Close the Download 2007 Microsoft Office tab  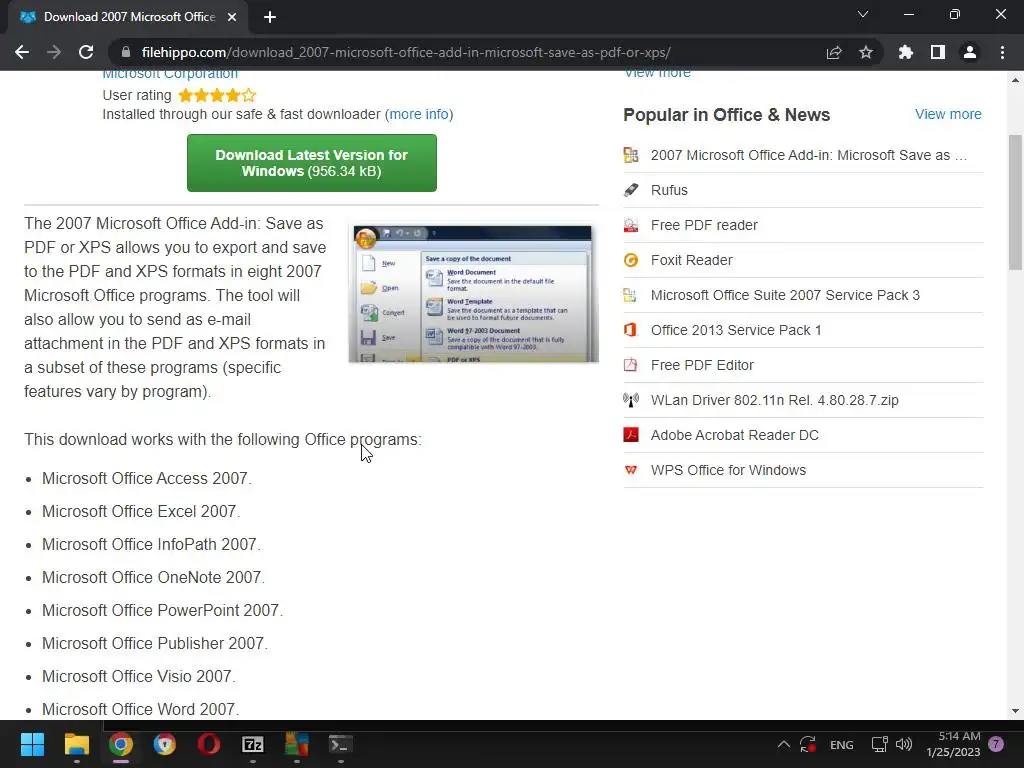tap(232, 17)
